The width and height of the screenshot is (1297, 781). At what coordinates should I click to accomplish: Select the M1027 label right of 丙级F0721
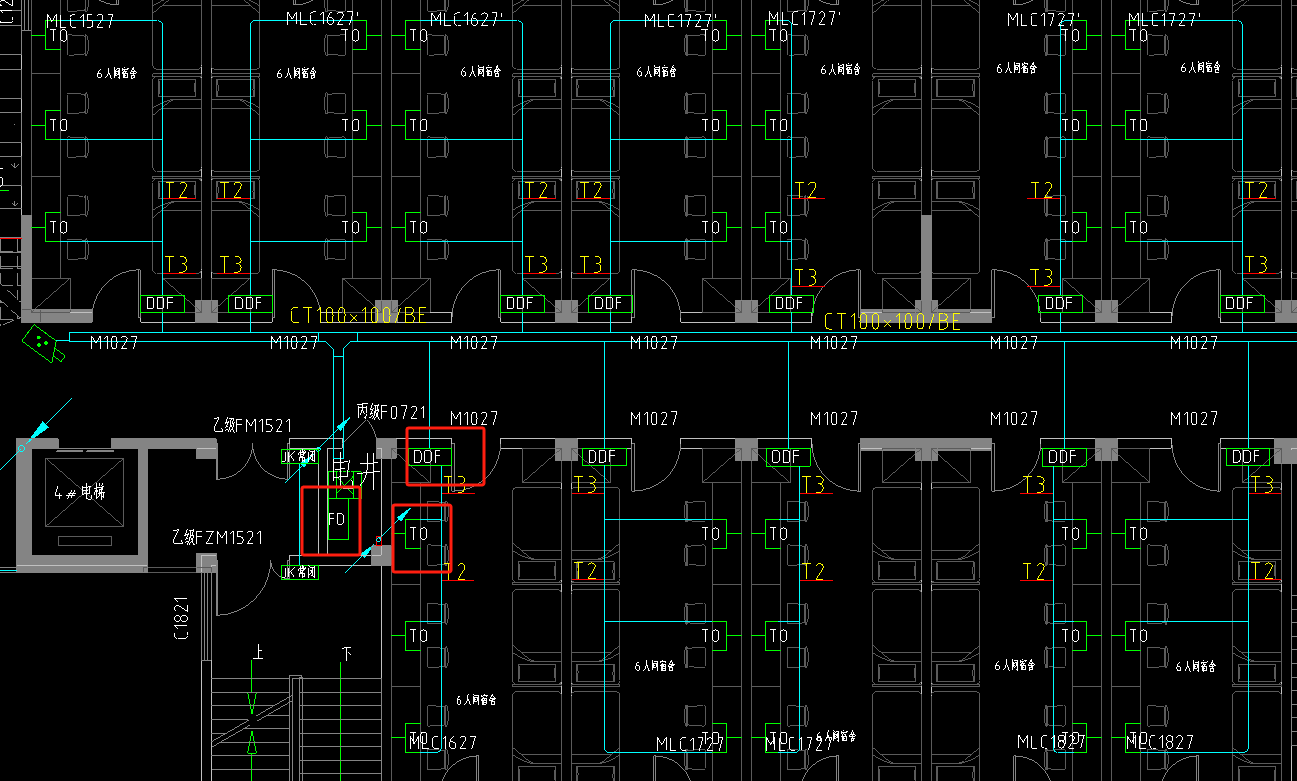click(x=474, y=418)
